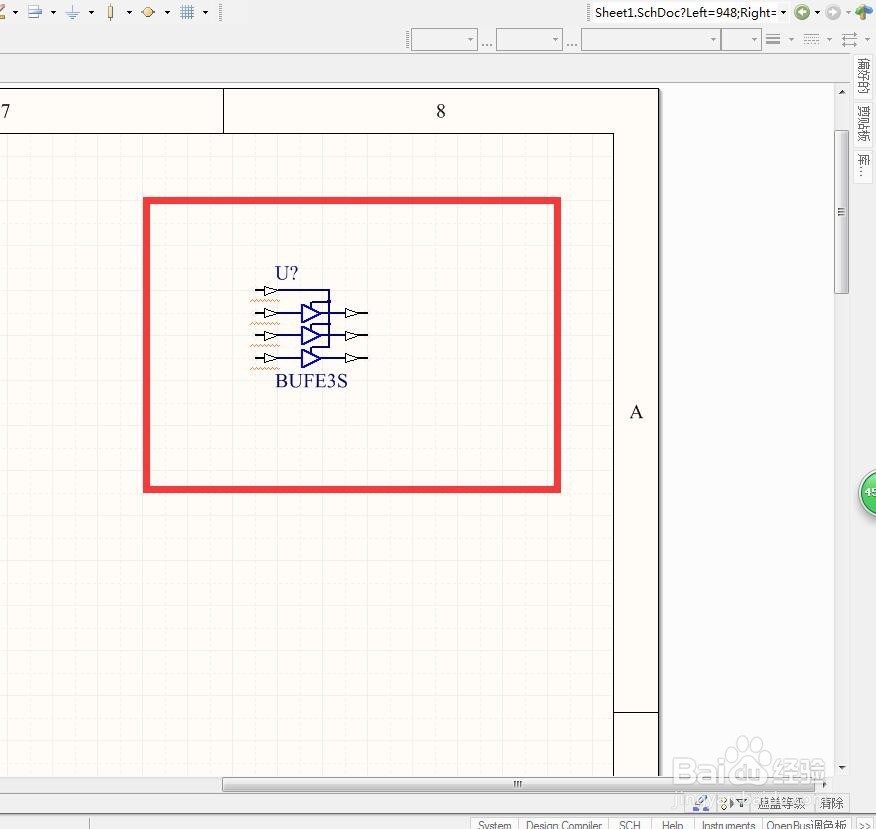Click the second ellipsis button between combo boxes

coord(572,43)
